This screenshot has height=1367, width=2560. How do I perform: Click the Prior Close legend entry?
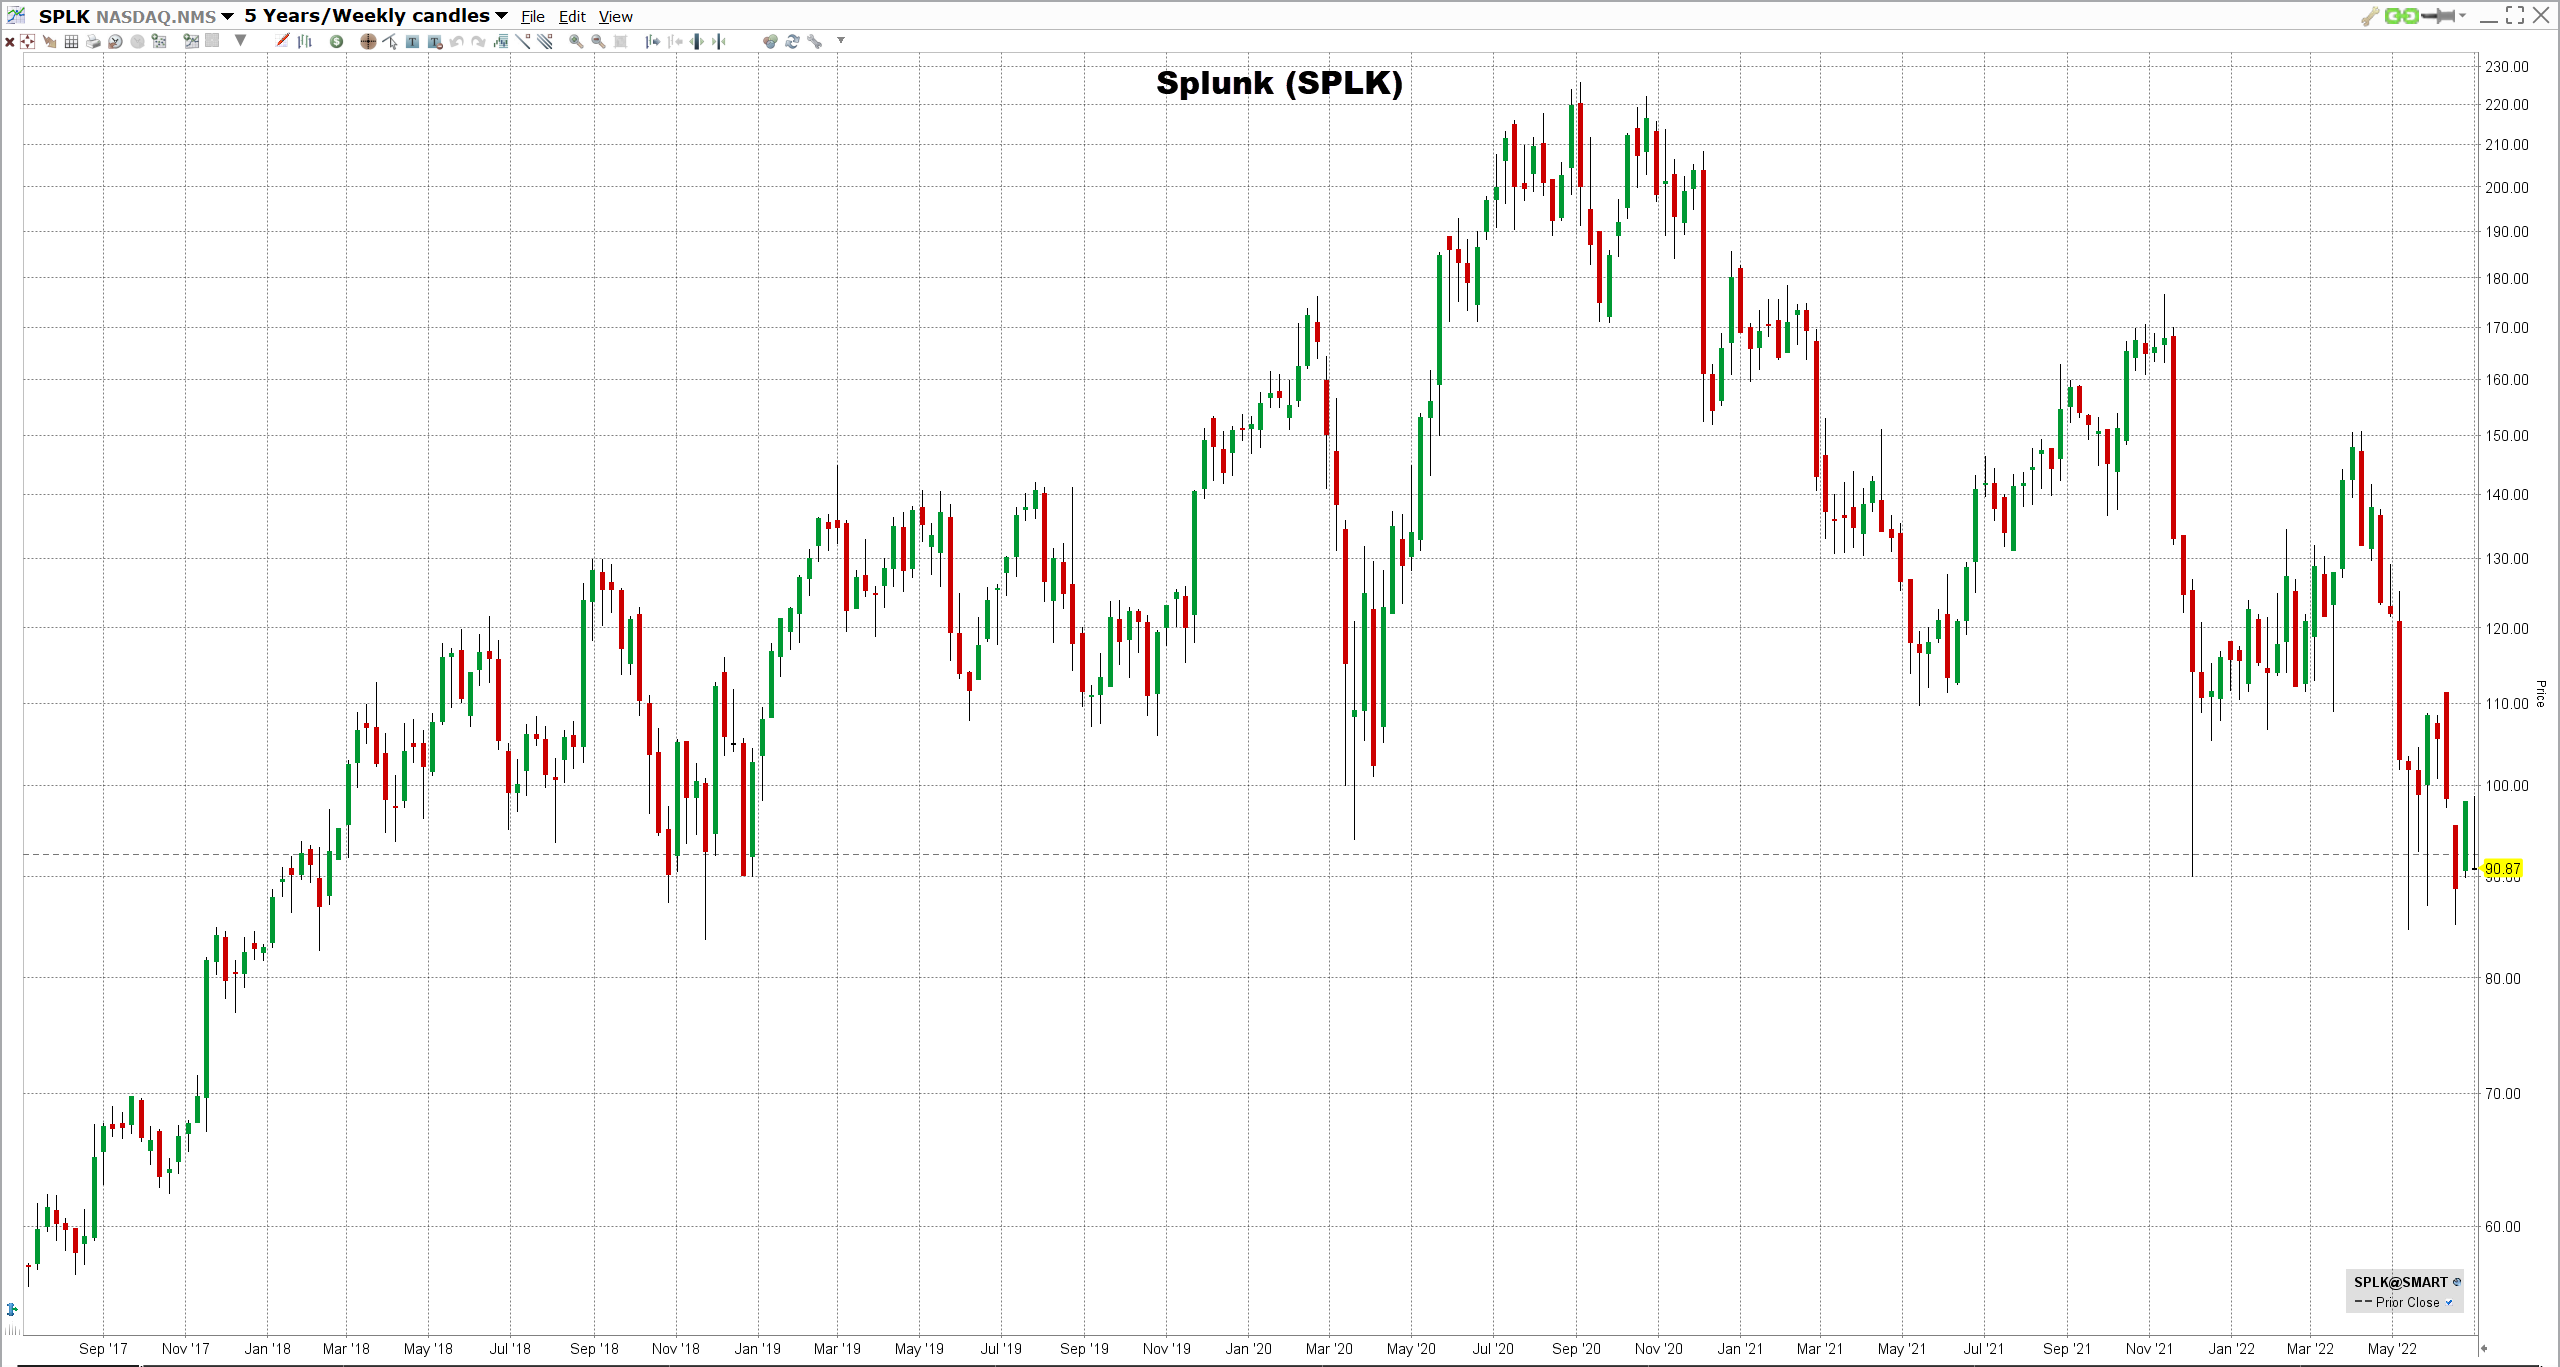click(x=2407, y=1302)
